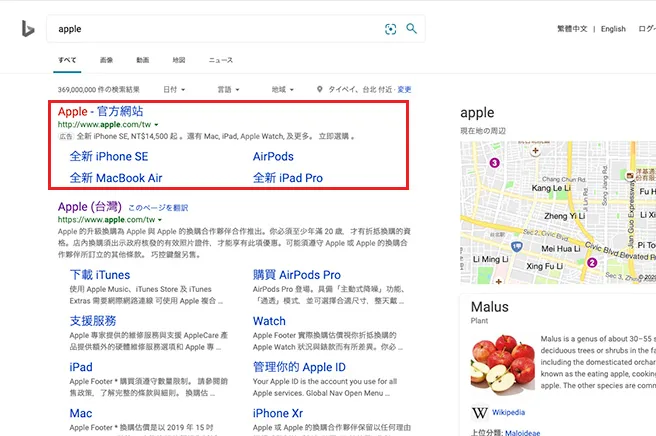Open the 日付 filter dropdown

(174, 90)
